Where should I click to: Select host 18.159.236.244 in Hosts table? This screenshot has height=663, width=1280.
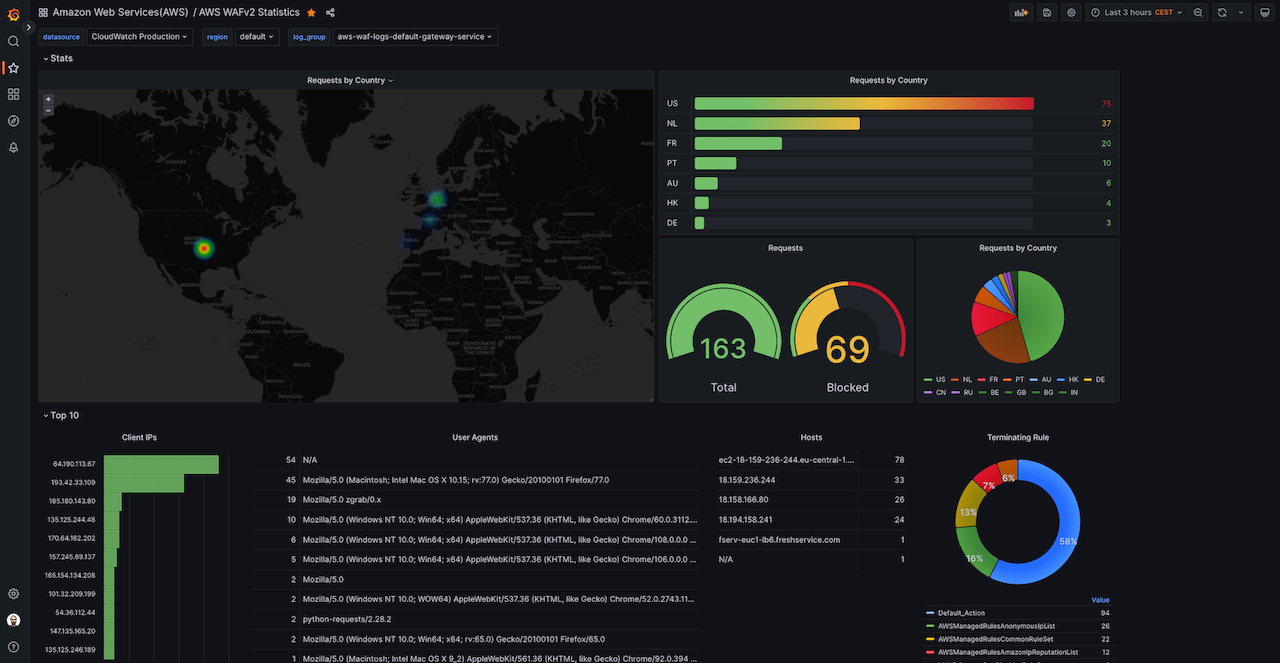(811, 479)
